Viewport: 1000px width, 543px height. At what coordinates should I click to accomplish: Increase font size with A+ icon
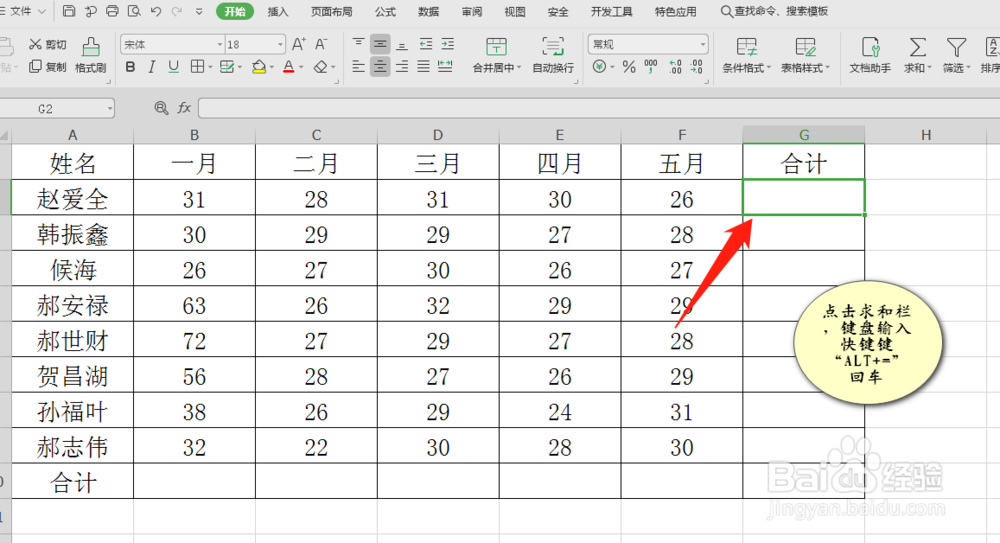(x=298, y=44)
